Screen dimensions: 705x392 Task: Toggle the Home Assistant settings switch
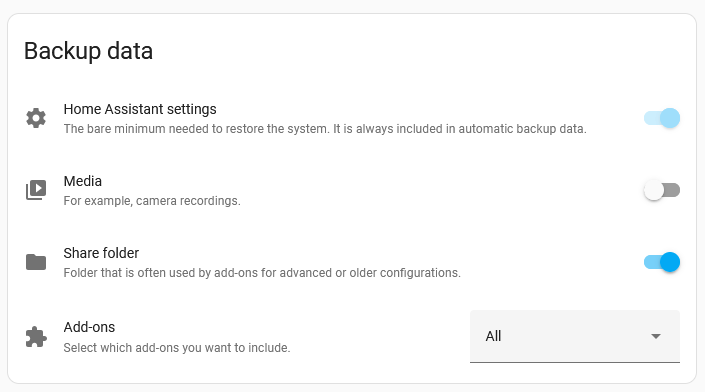662,118
